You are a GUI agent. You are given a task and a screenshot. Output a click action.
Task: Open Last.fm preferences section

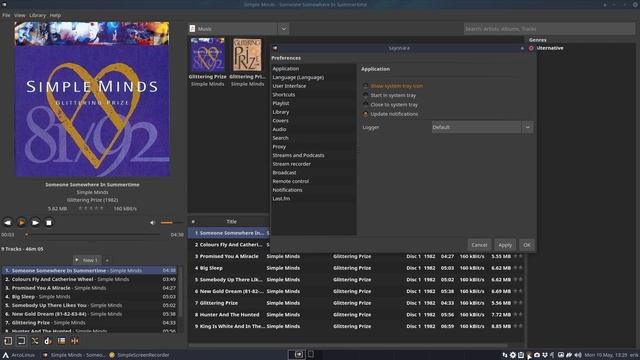313,198
